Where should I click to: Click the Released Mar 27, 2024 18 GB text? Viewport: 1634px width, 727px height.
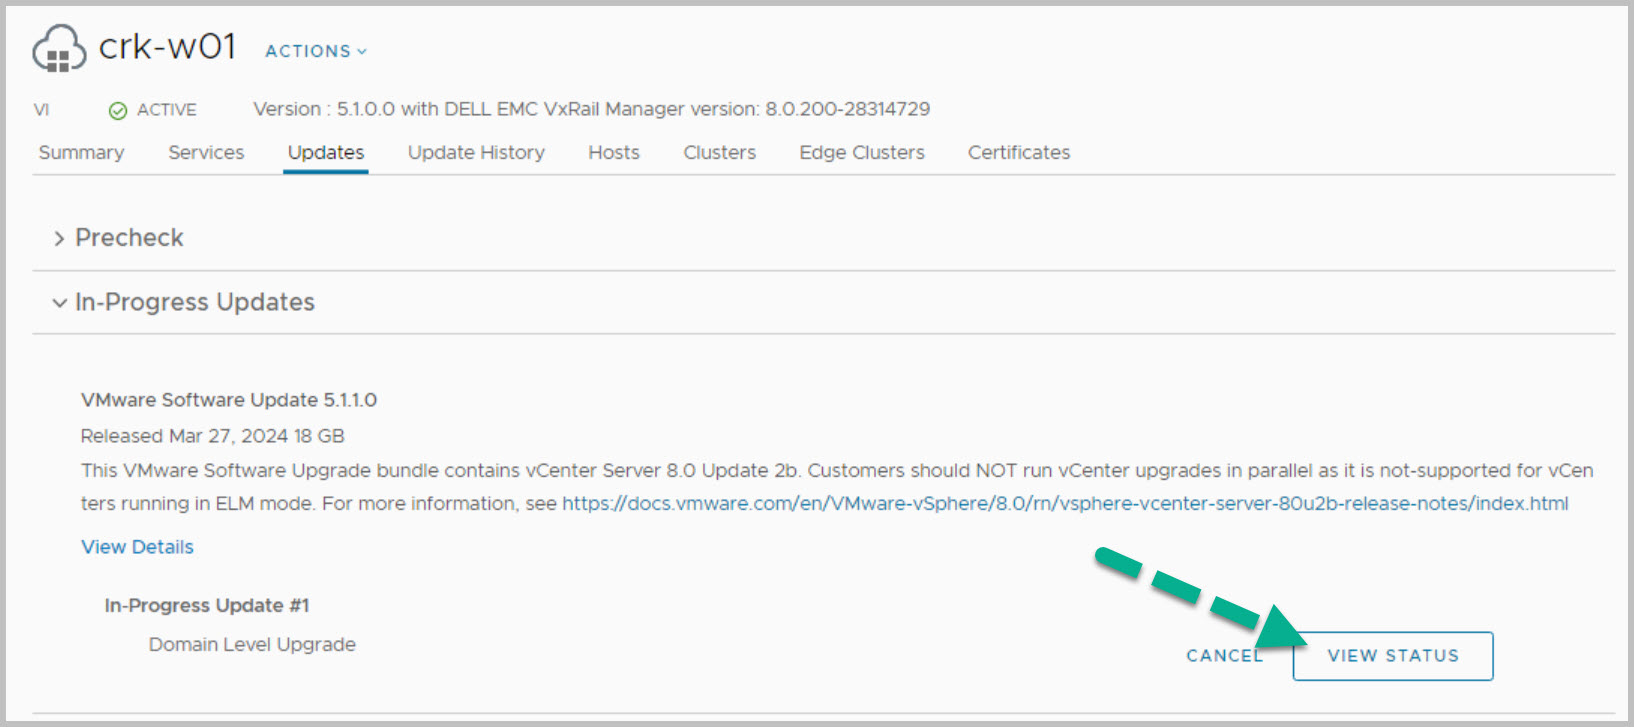coord(213,436)
